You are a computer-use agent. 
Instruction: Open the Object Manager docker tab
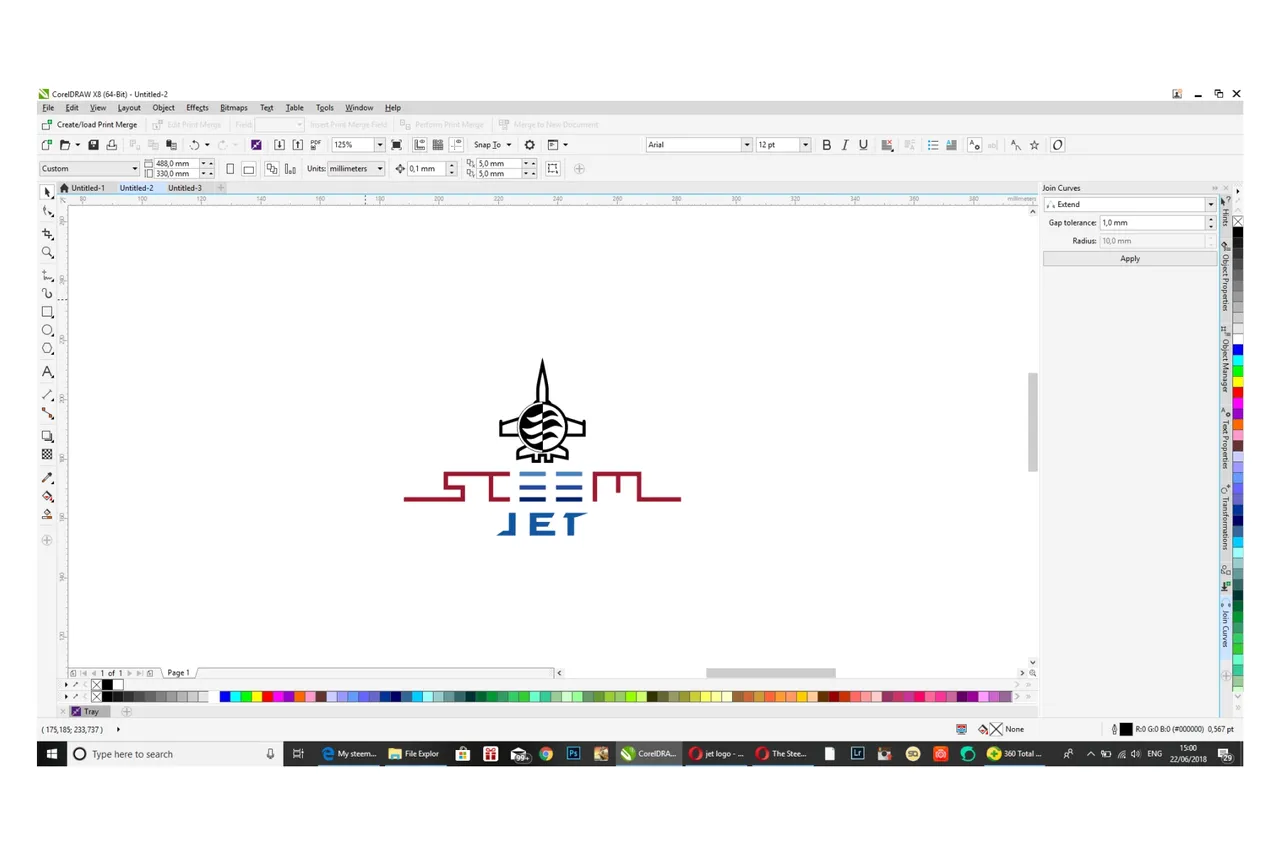pyautogui.click(x=1225, y=358)
